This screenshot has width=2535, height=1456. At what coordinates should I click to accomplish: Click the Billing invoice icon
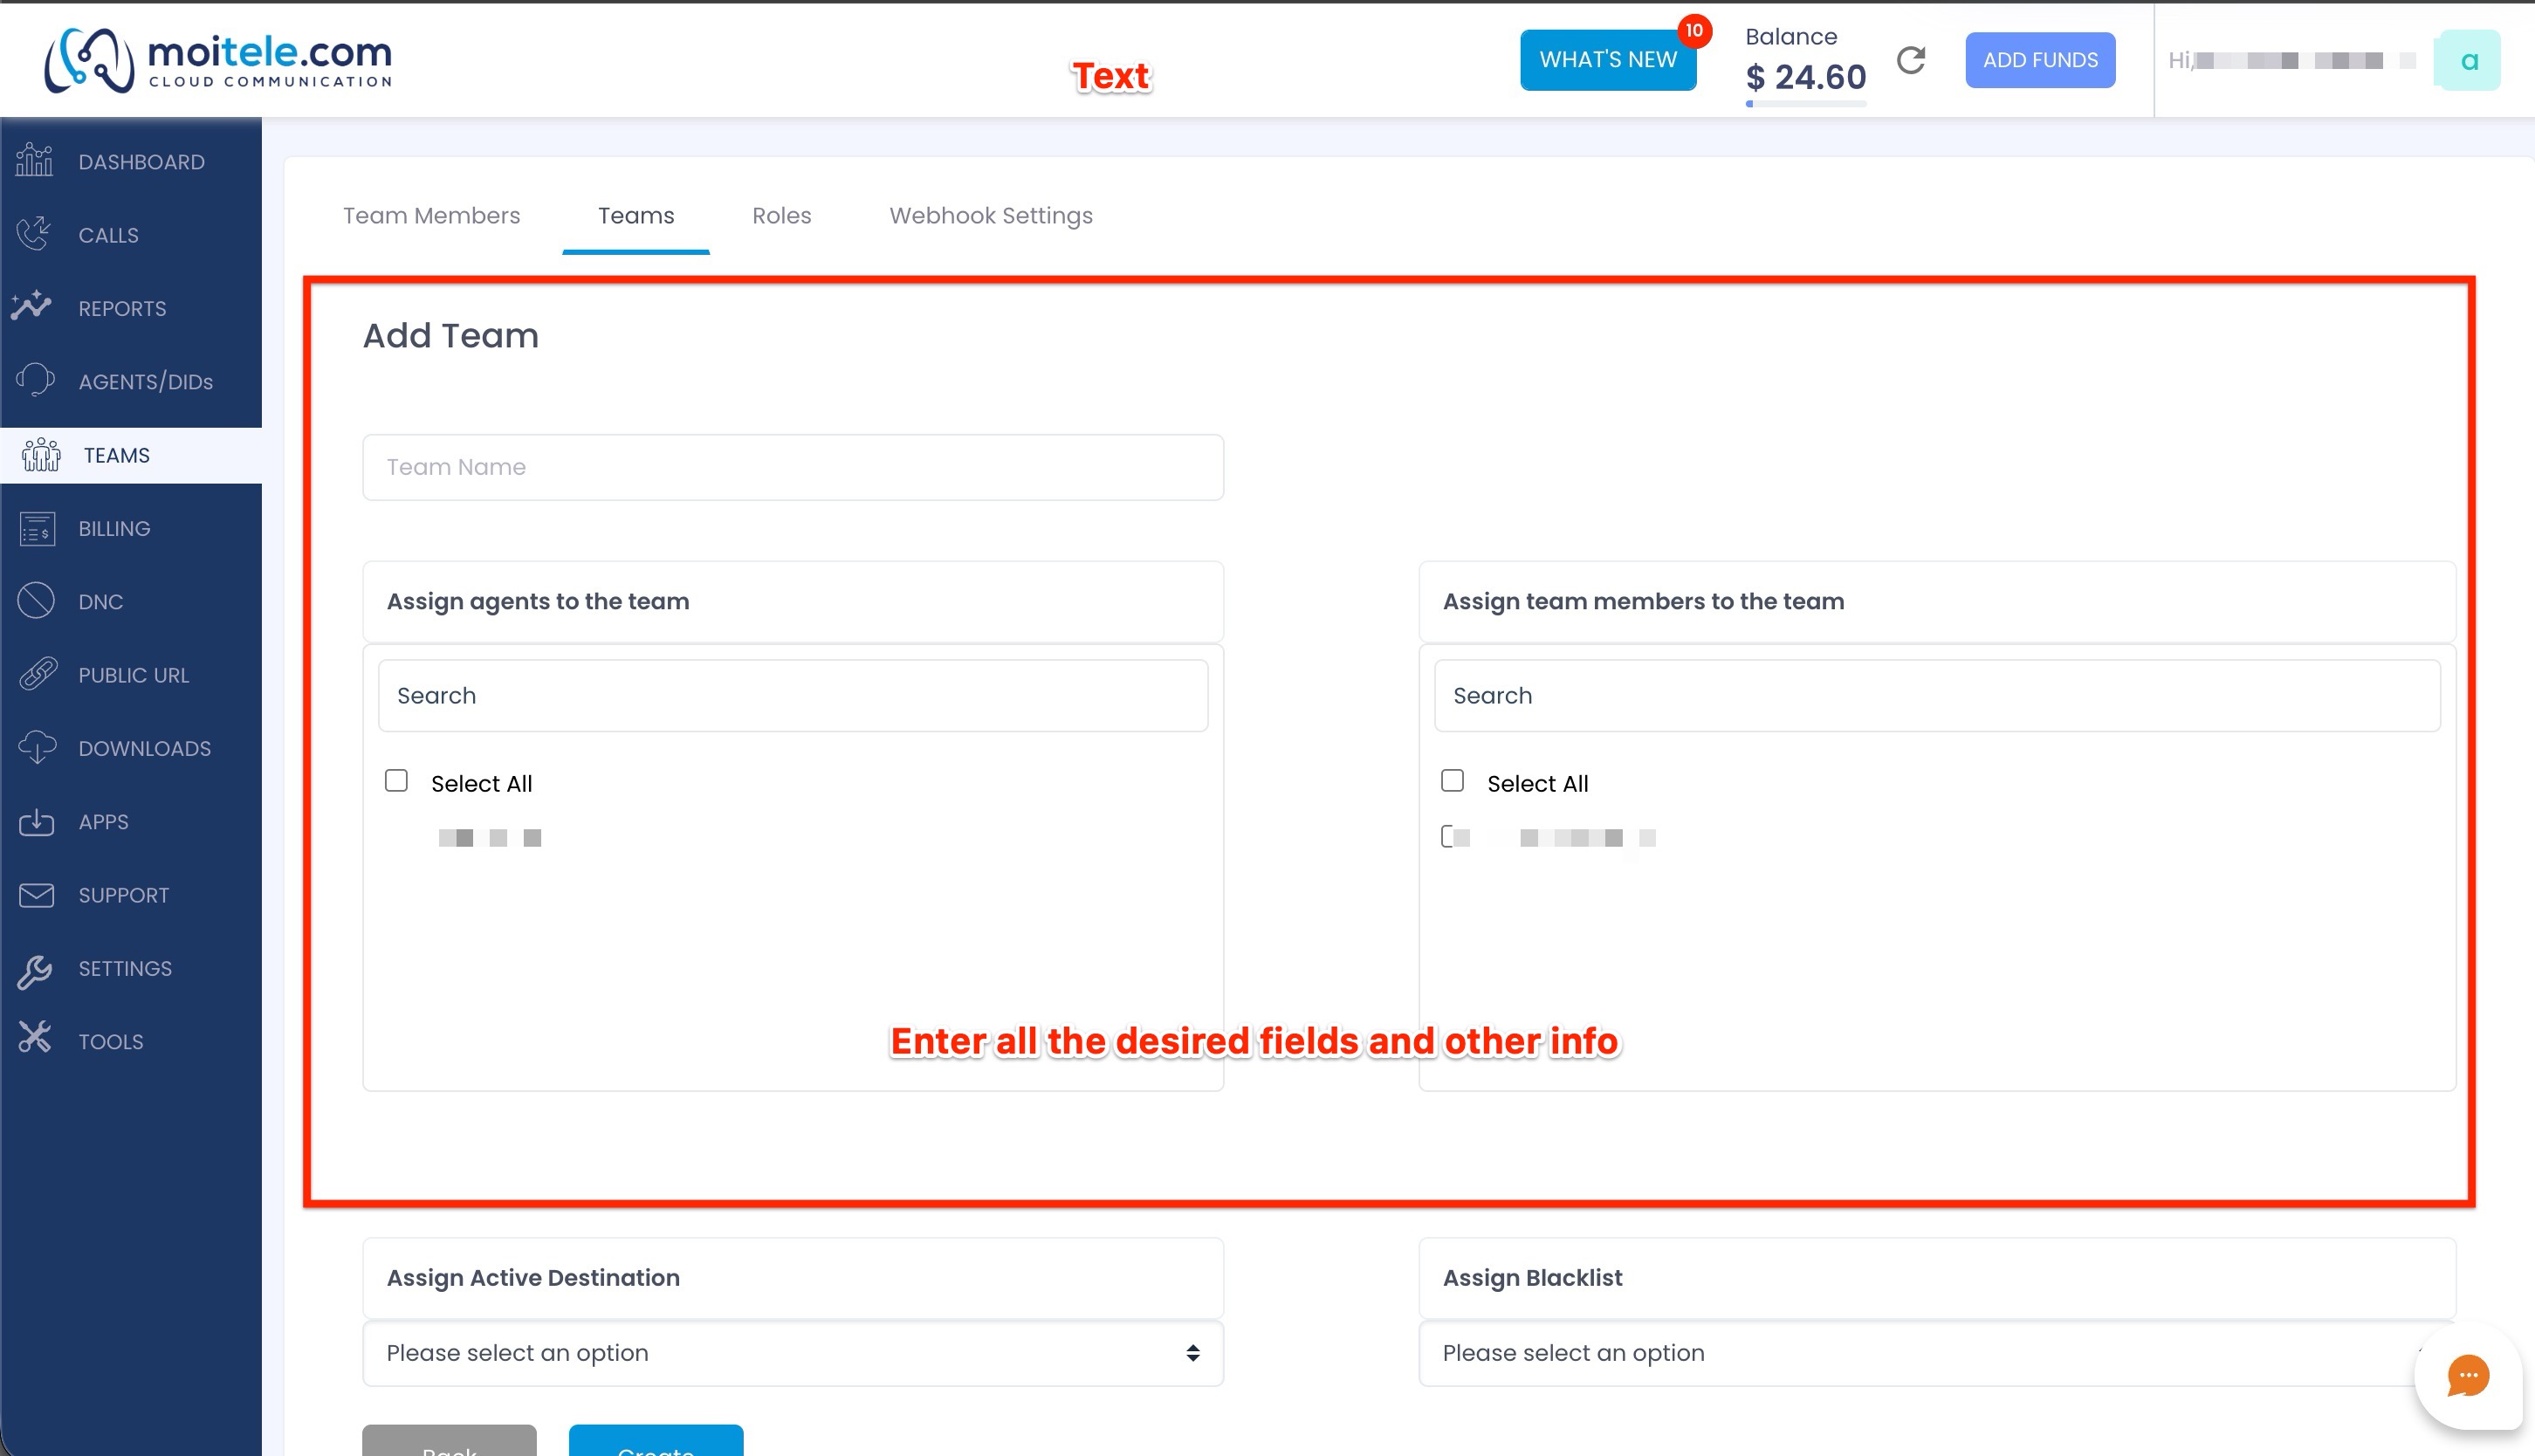click(37, 528)
